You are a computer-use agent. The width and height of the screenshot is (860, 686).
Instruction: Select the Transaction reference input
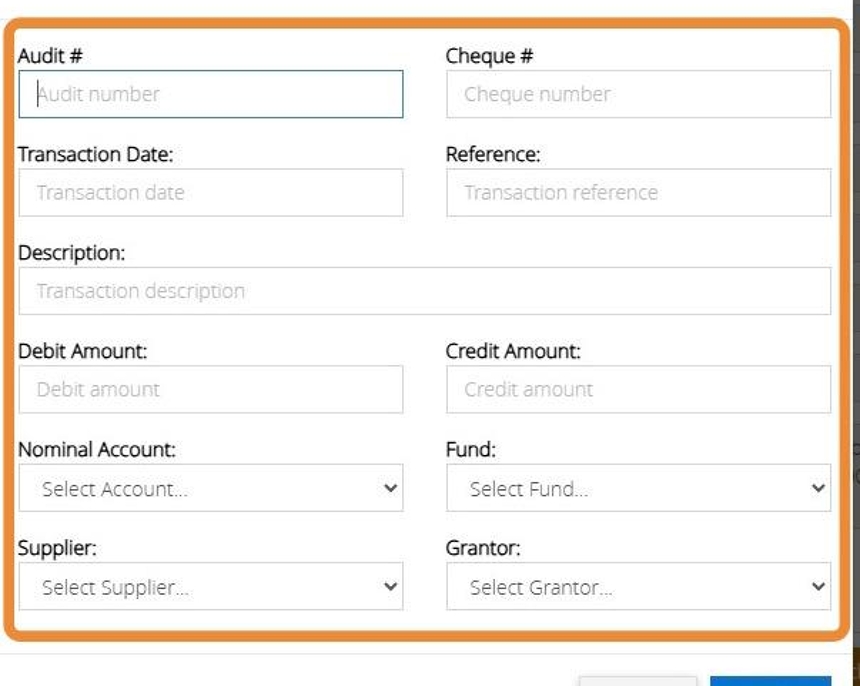pyautogui.click(x=638, y=192)
